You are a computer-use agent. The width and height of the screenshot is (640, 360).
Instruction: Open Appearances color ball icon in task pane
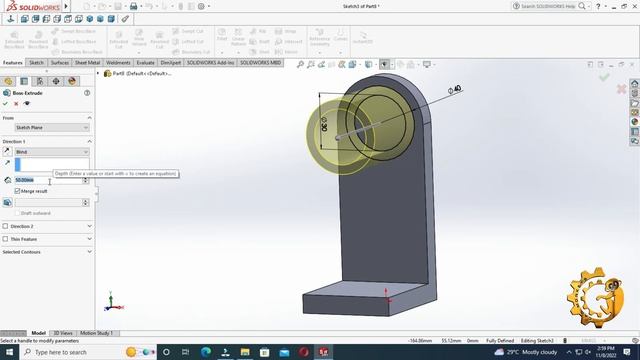635,122
